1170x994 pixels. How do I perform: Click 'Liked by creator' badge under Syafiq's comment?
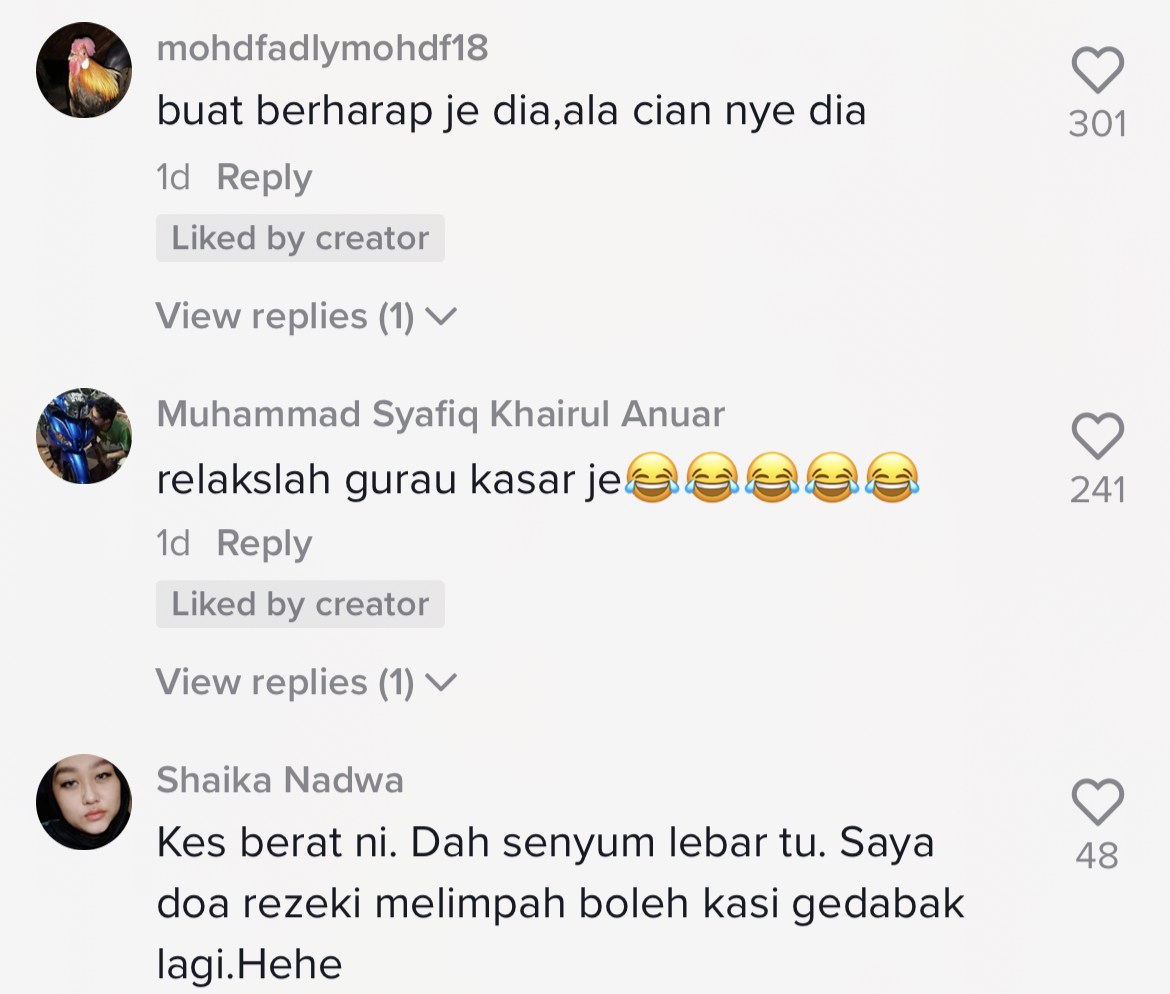tap(300, 605)
